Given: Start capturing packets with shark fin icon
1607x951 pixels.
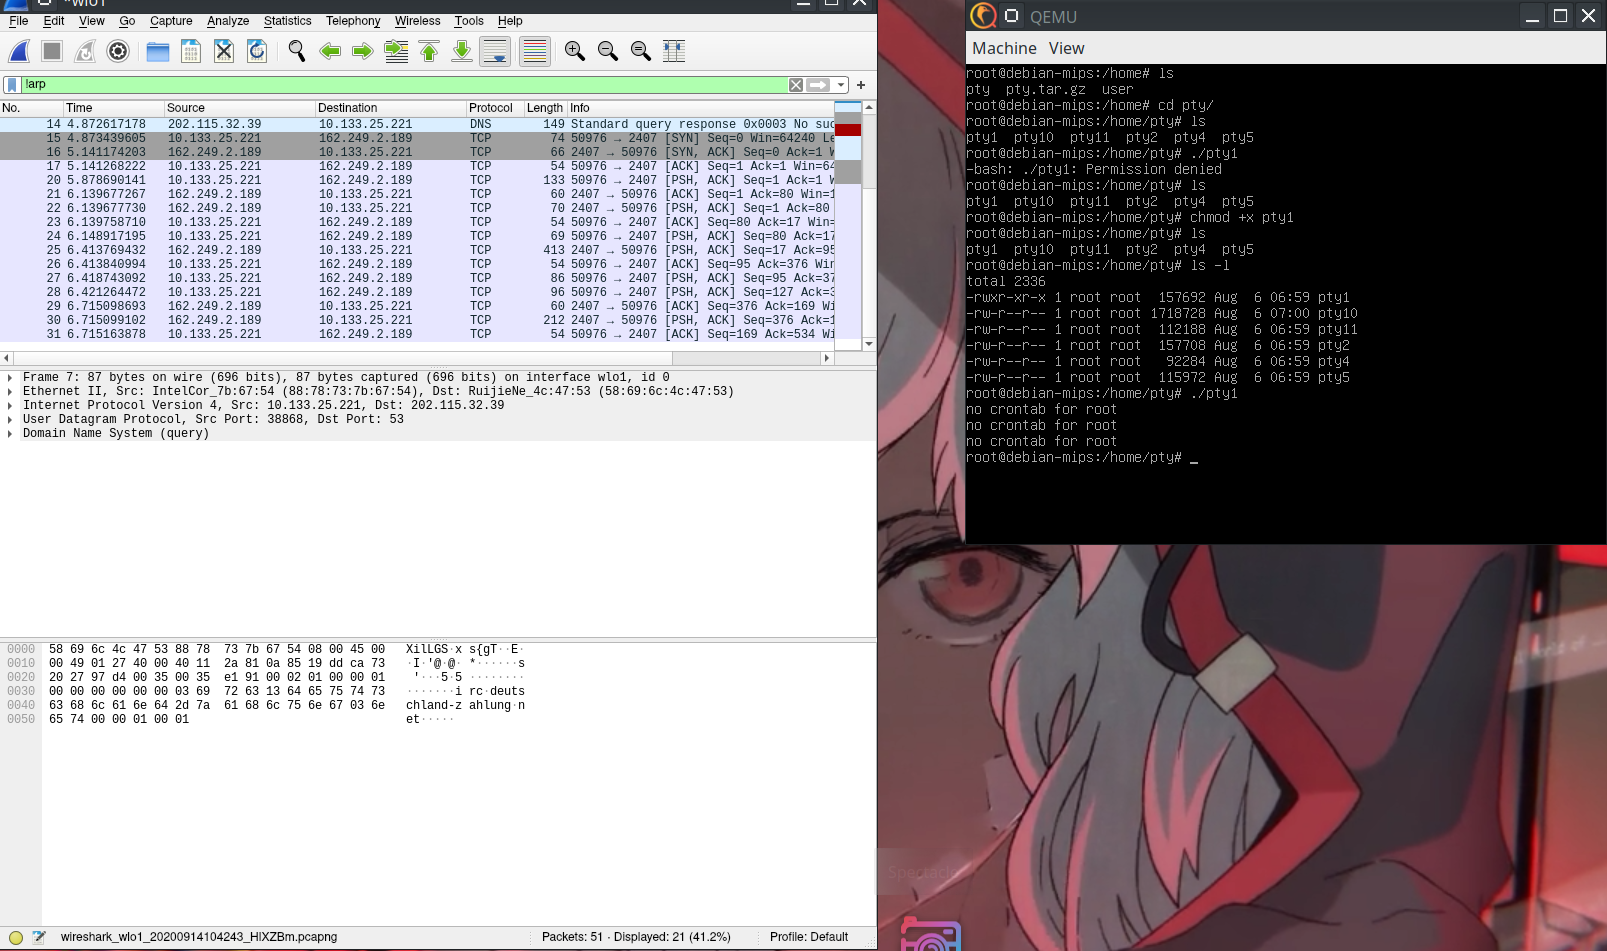Looking at the screenshot, I should (19, 51).
